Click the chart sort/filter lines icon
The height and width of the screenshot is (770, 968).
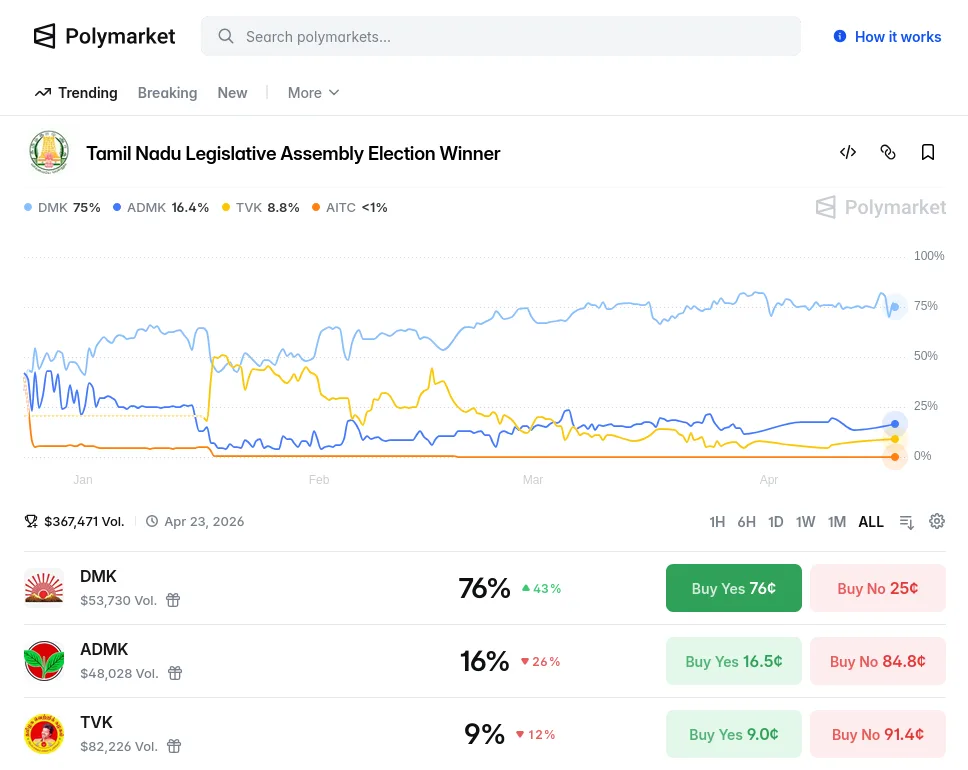coord(907,521)
